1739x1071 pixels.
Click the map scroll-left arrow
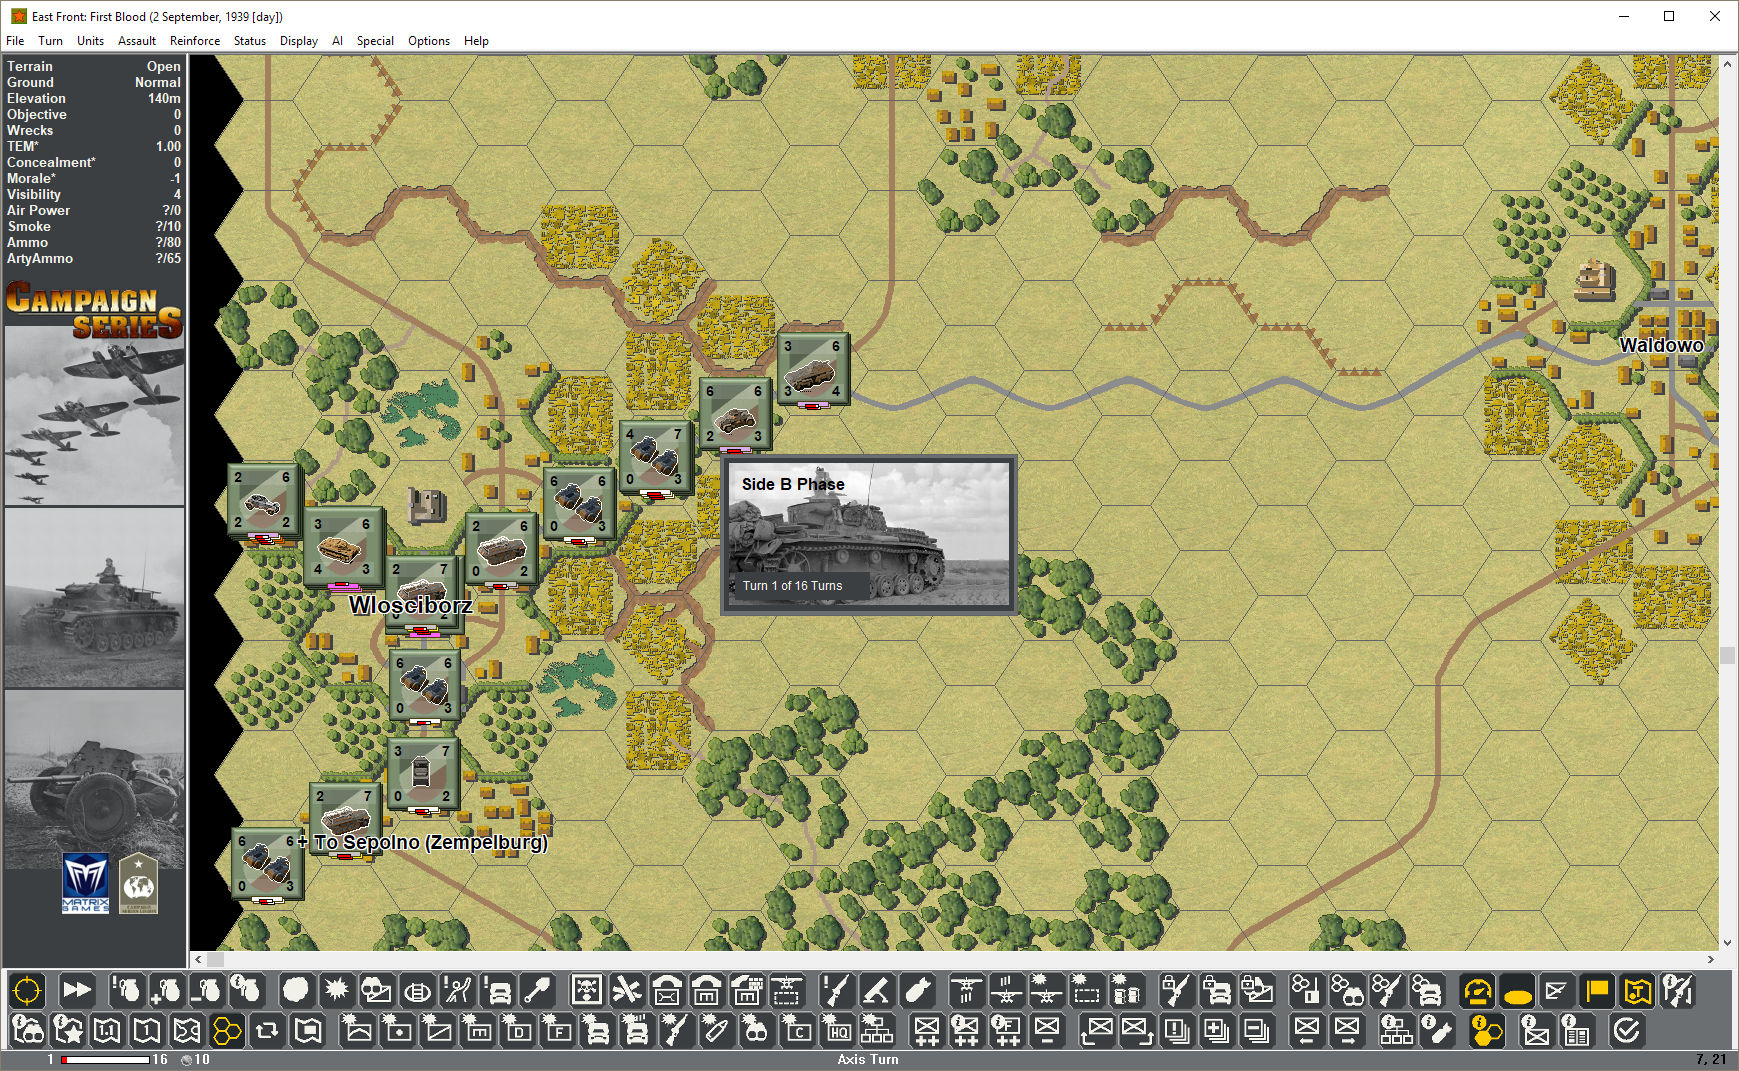[198, 959]
